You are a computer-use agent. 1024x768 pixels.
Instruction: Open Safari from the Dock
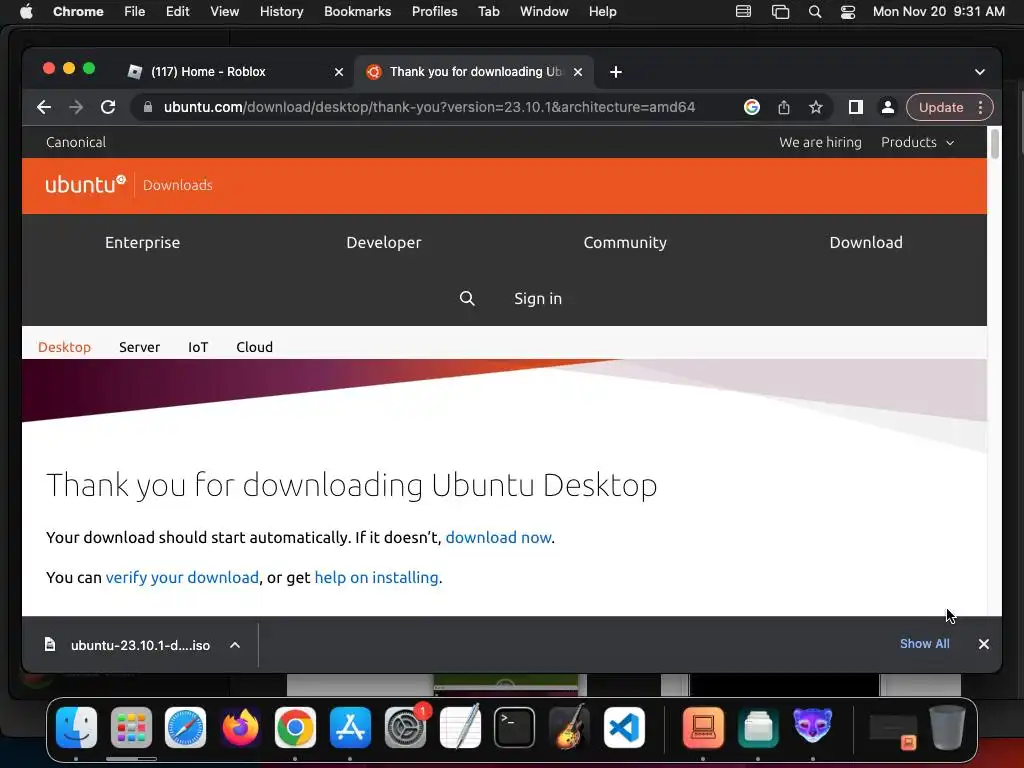point(185,727)
